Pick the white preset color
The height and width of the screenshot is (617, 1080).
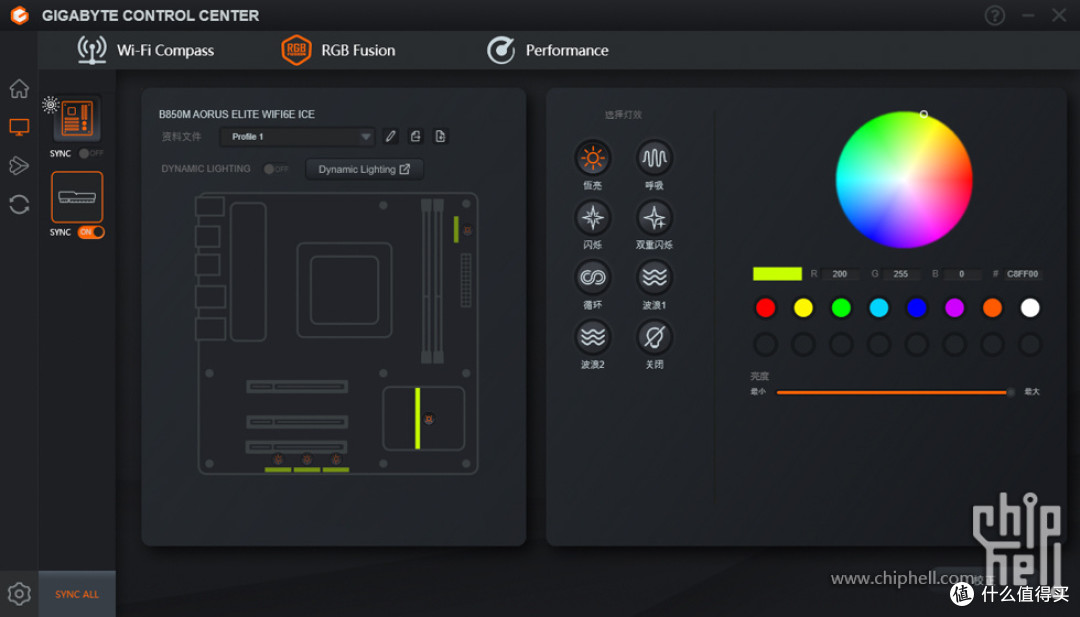tap(1030, 308)
